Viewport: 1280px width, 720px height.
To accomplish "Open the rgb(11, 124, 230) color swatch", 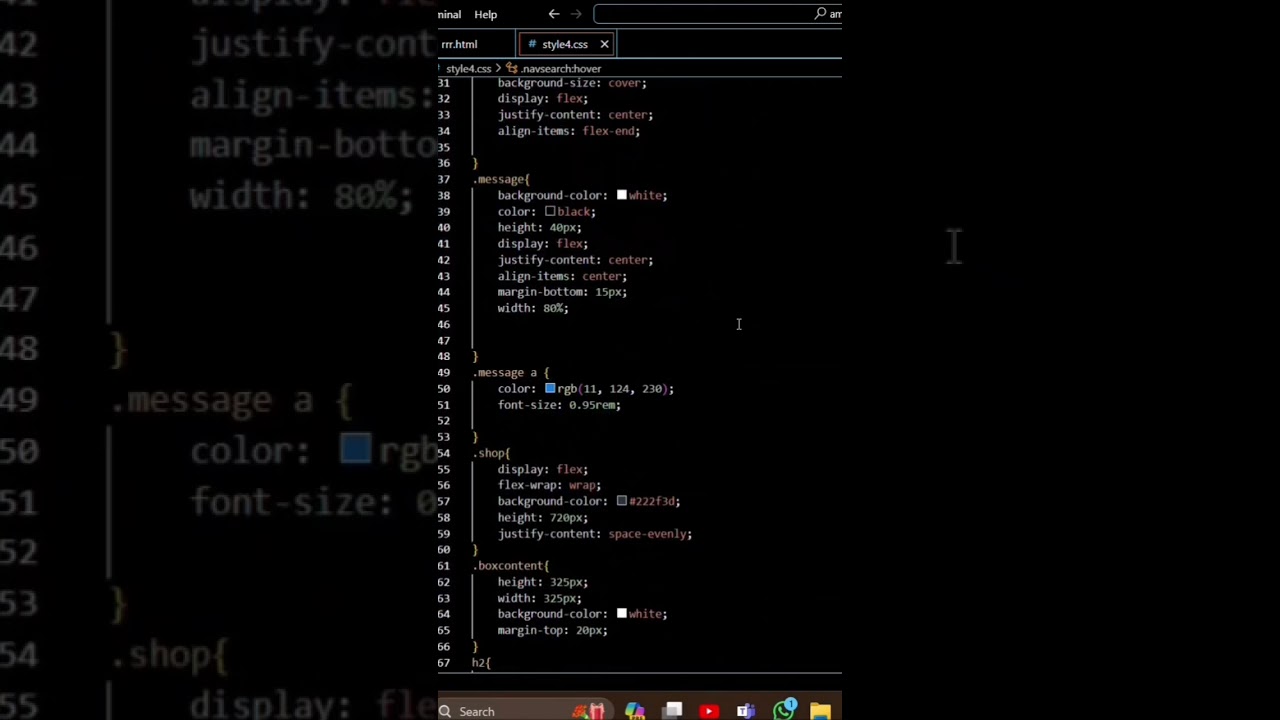I will [x=550, y=389].
